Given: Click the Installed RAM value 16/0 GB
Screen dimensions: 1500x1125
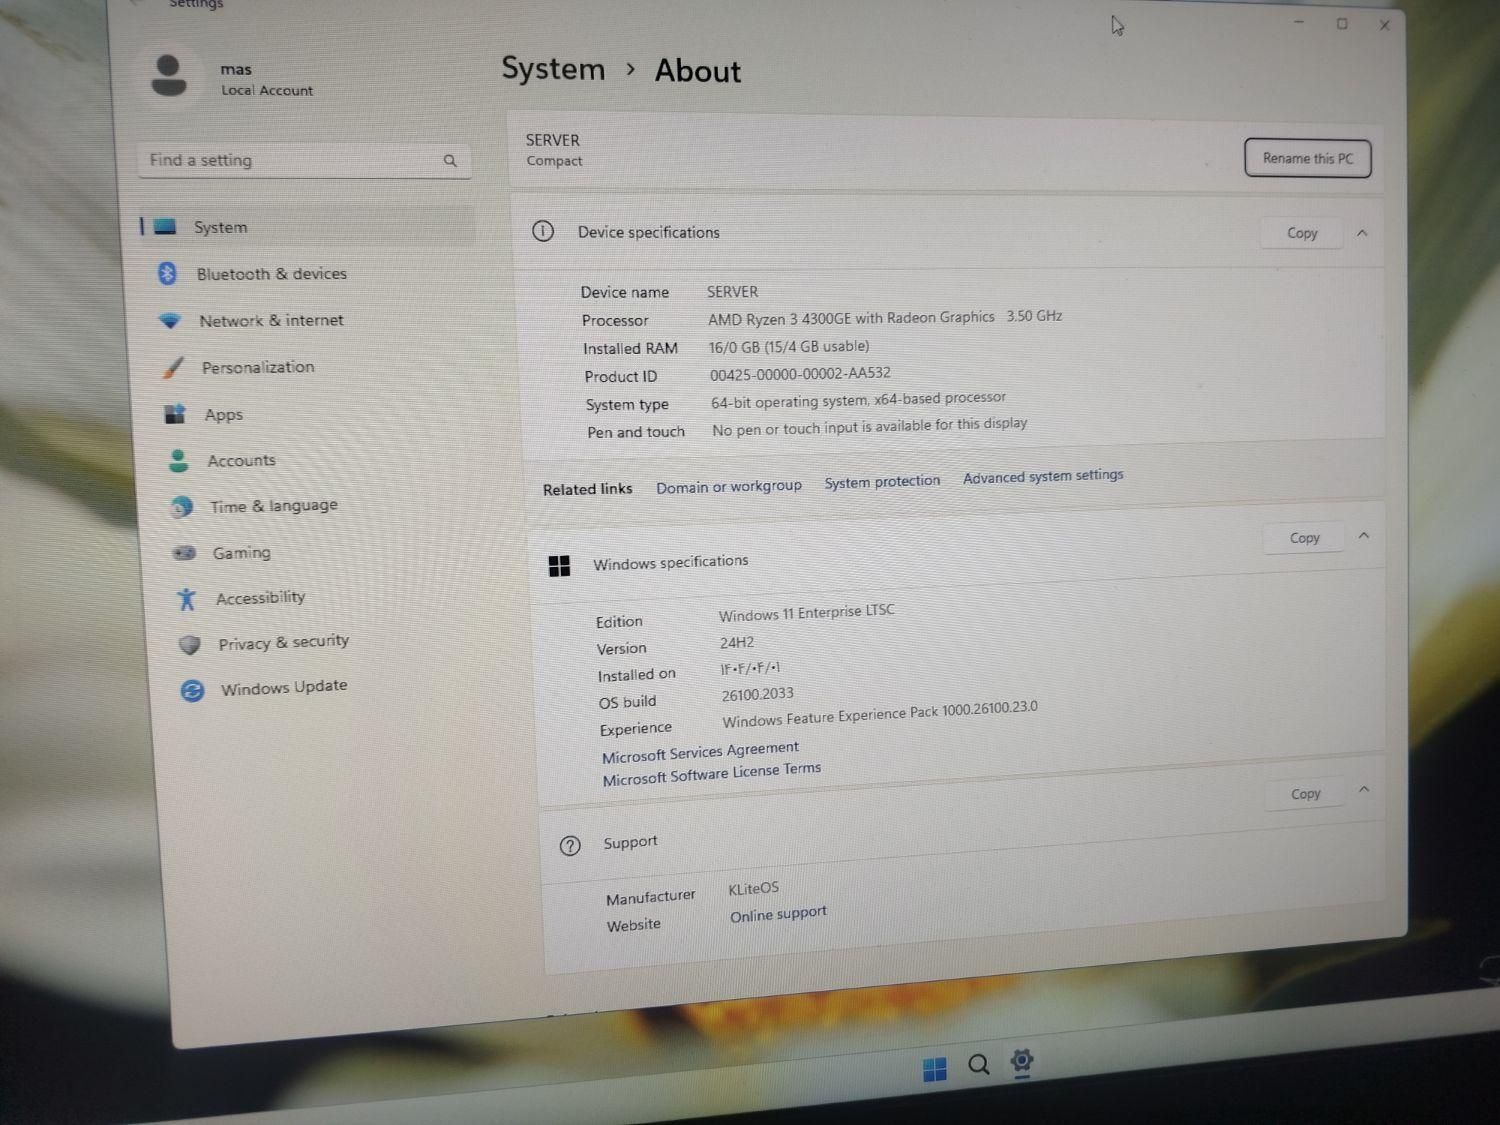Looking at the screenshot, I should pos(789,347).
